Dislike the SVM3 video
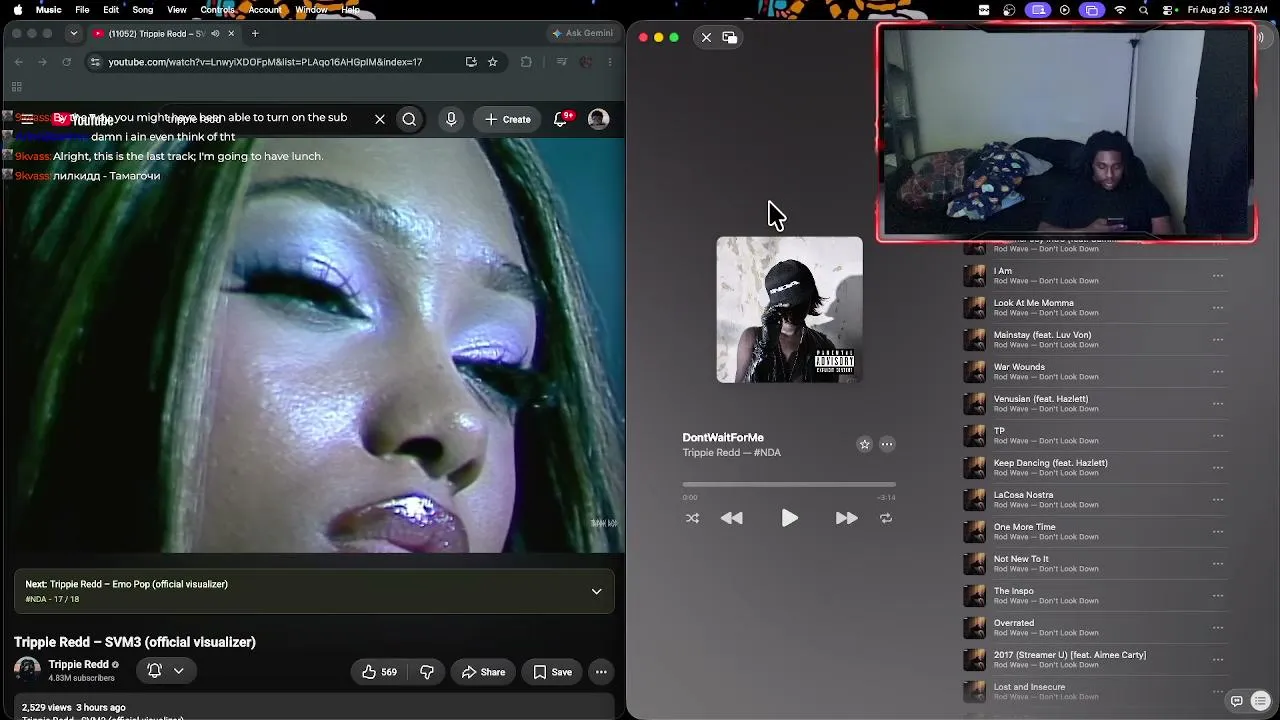1280x720 pixels. click(x=427, y=672)
